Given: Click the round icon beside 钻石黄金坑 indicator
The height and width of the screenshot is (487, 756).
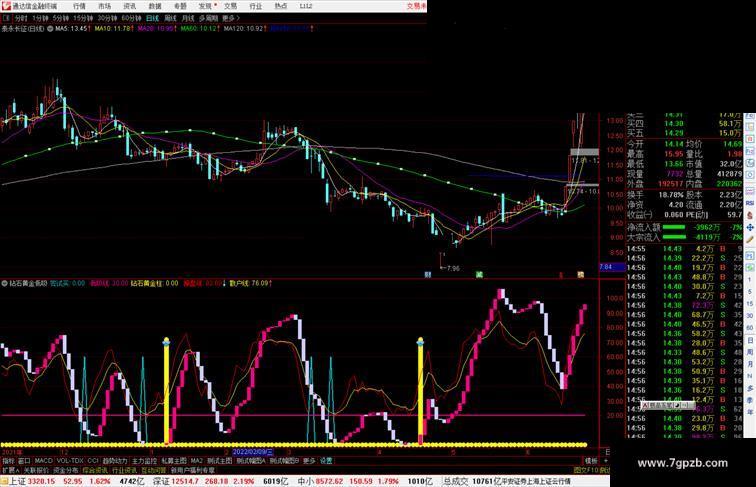Looking at the screenshot, I should coord(4,284).
